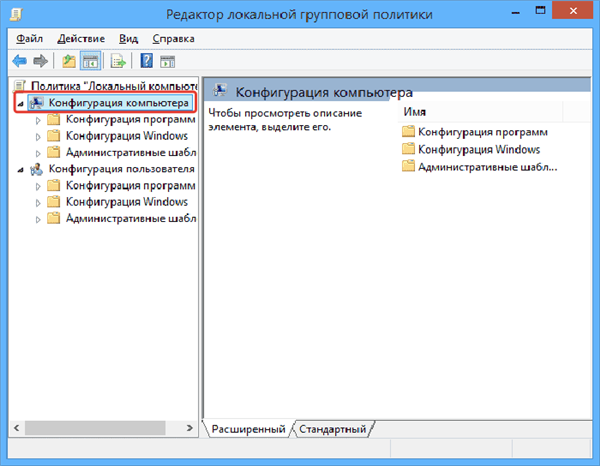The height and width of the screenshot is (466, 600).
Task: Click user icon next to Конфигурация пользователя
Action: (x=37, y=169)
